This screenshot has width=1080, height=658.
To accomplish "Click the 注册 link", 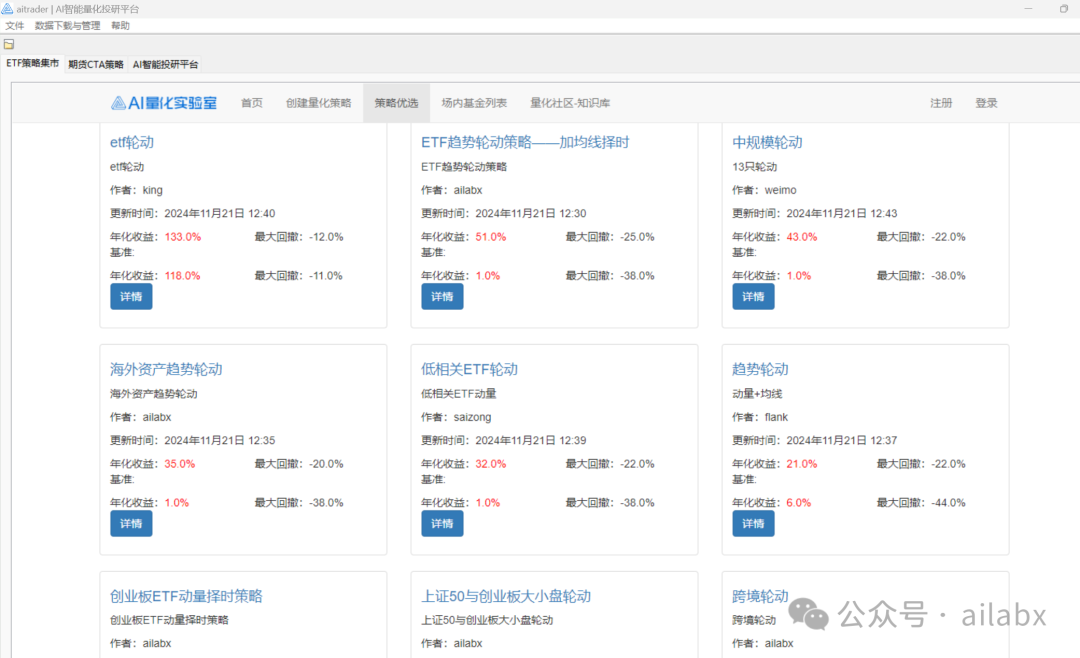I will [x=941, y=103].
